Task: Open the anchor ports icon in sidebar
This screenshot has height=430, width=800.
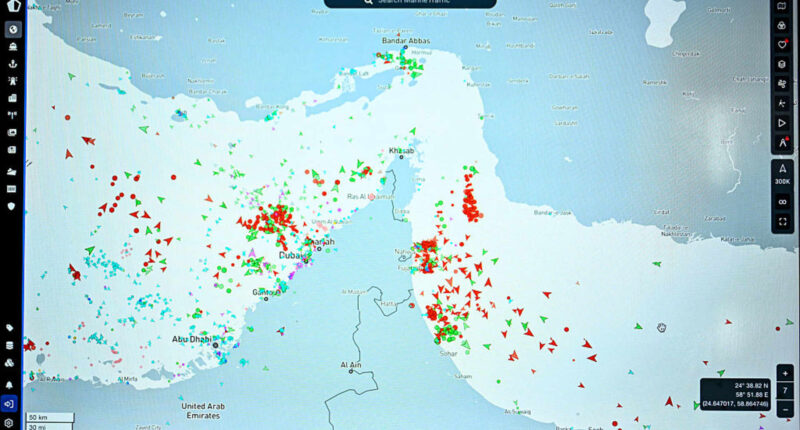Action: [x=11, y=64]
